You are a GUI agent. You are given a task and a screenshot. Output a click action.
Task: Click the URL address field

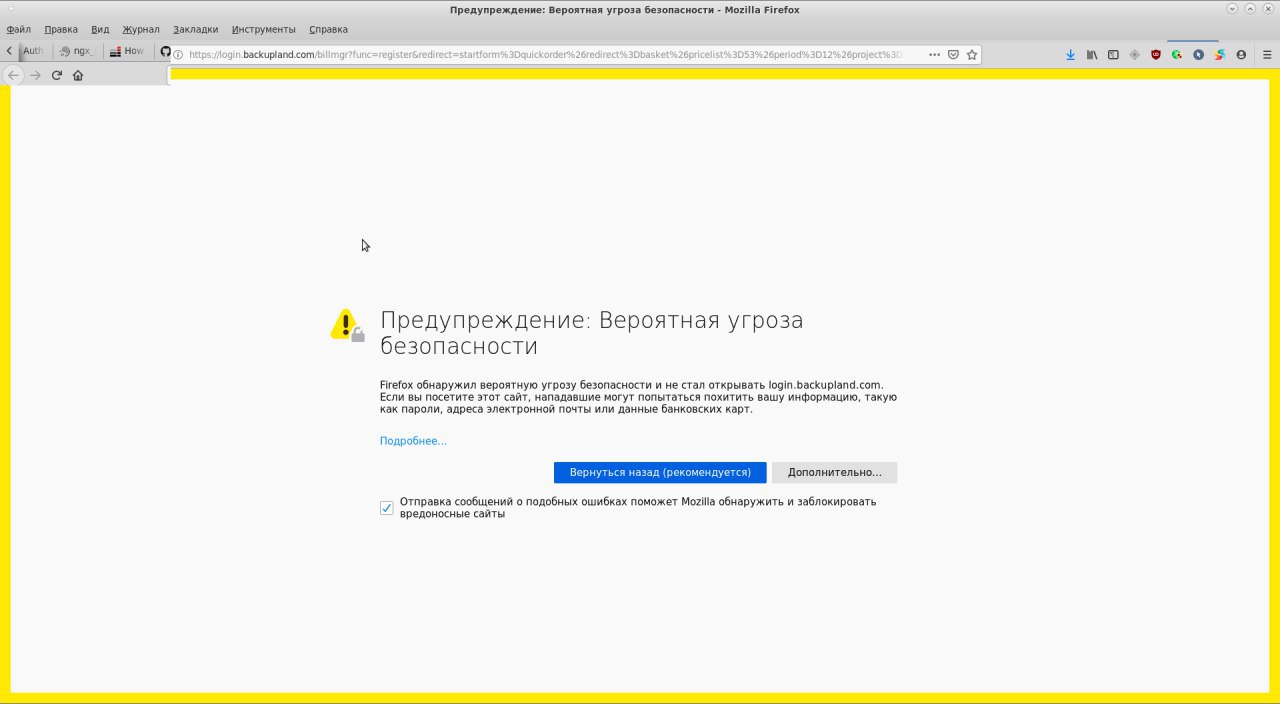(x=545, y=55)
